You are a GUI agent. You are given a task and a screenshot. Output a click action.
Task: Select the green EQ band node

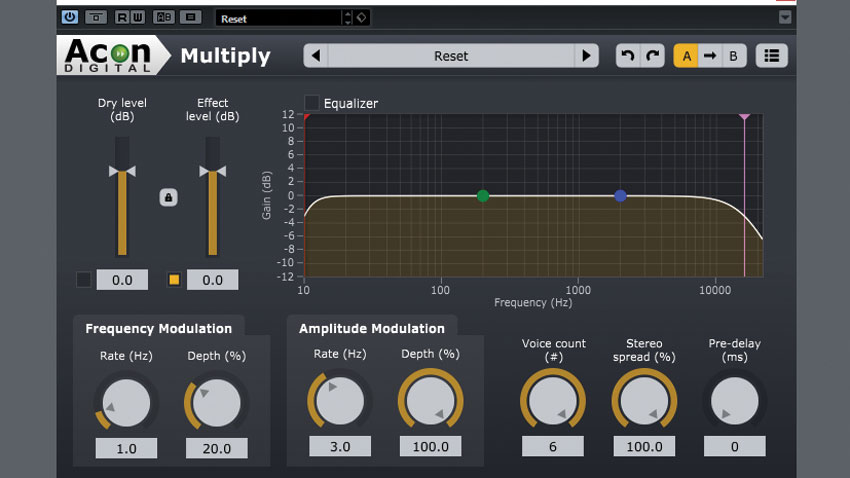483,196
